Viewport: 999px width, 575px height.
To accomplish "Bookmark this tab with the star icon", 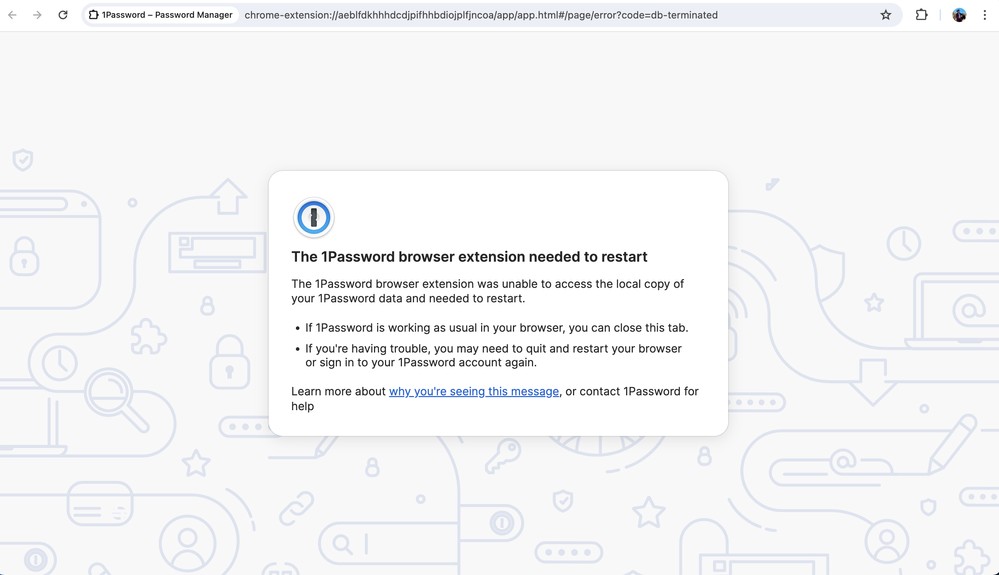I will (x=885, y=15).
